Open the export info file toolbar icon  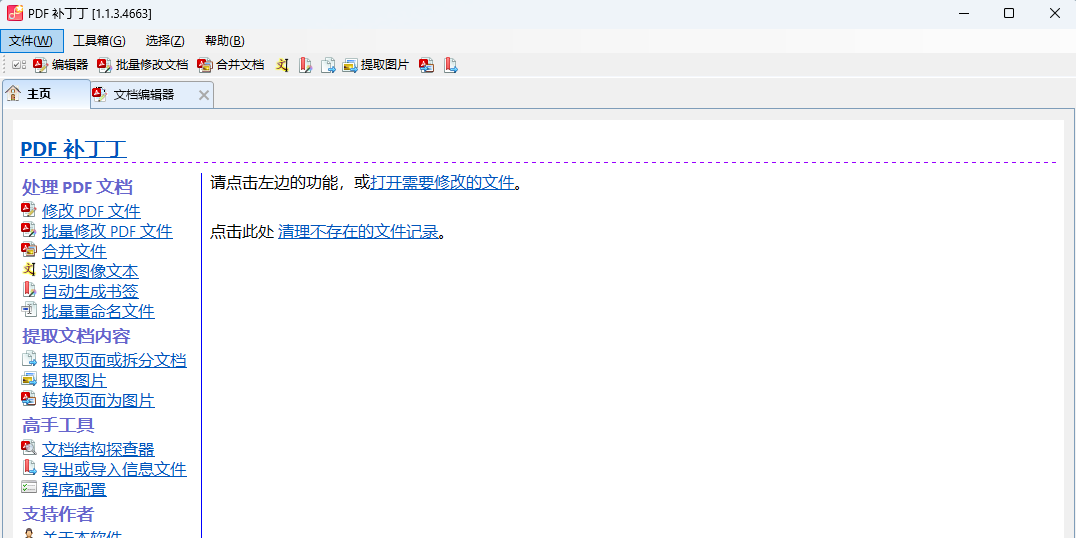pos(450,65)
